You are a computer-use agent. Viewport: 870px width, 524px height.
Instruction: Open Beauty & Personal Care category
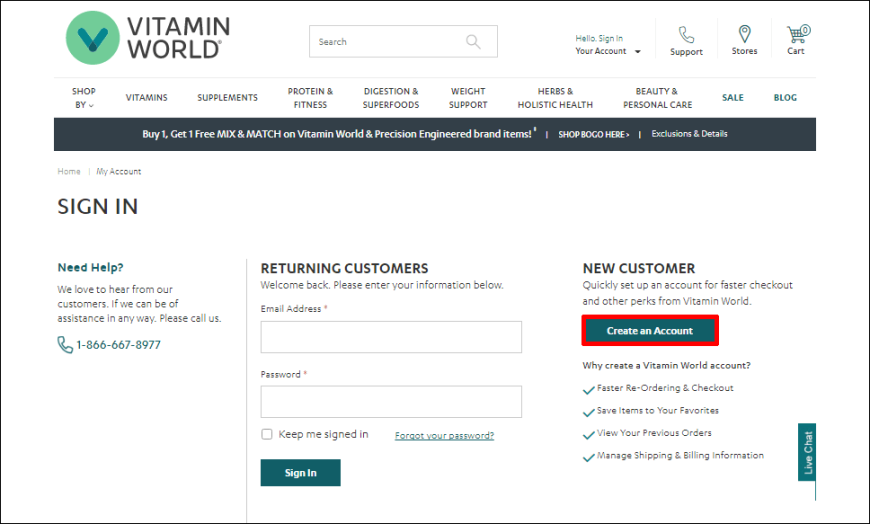[657, 98]
